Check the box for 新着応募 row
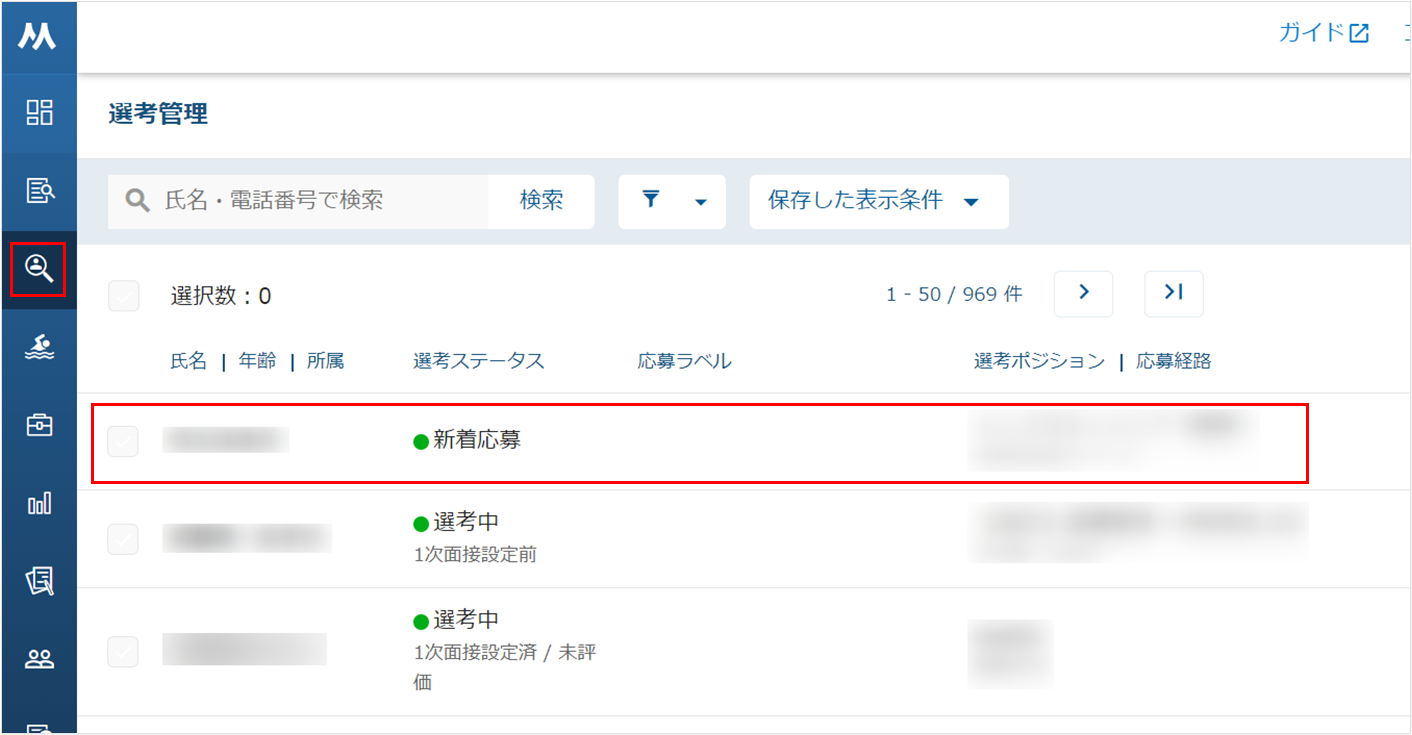This screenshot has height=735, width=1412. [123, 441]
